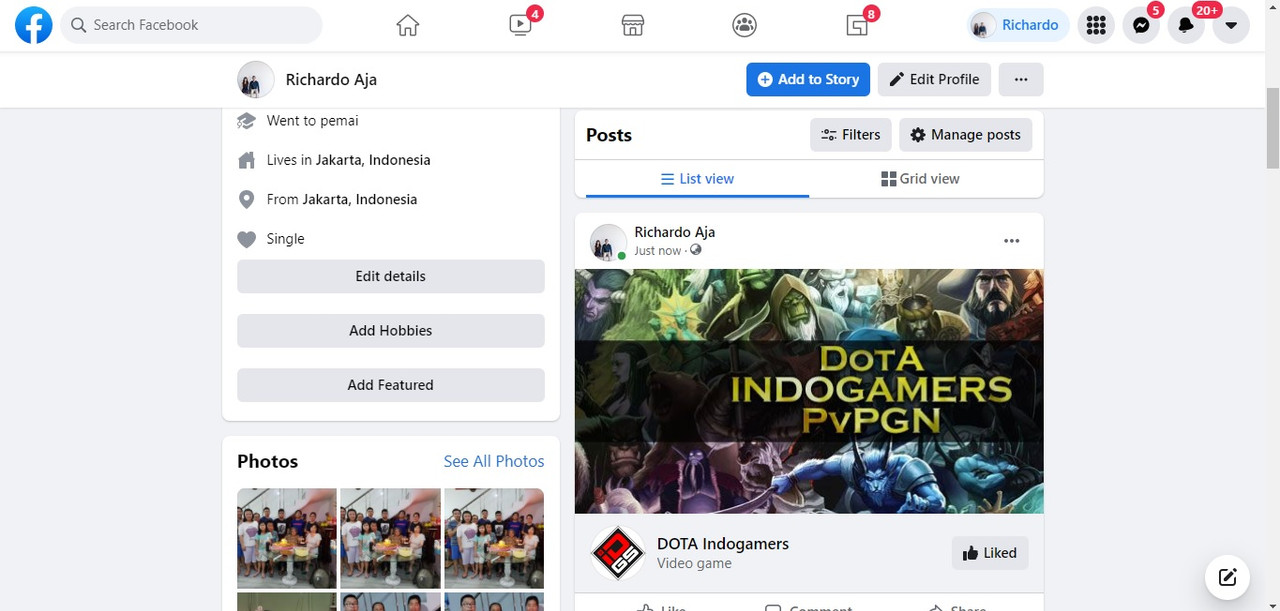The image size is (1280, 611).
Task: Open the Richardo profile chip
Action: point(1018,25)
